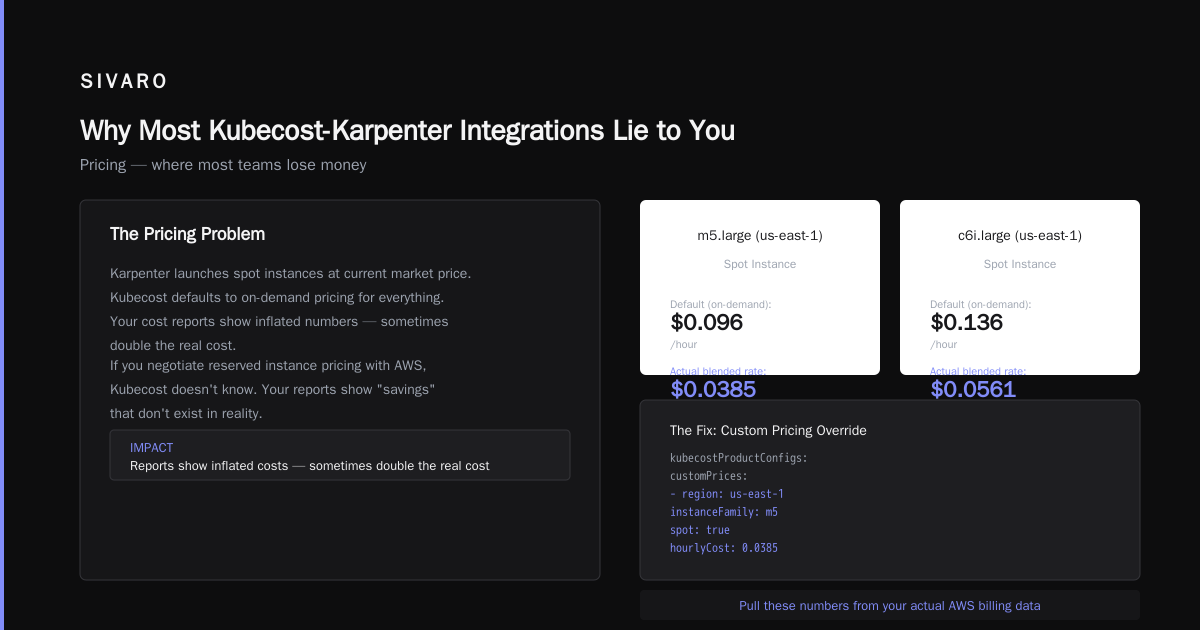
Task: Click 'm5.large (us-east-1)' card title
Action: [760, 236]
